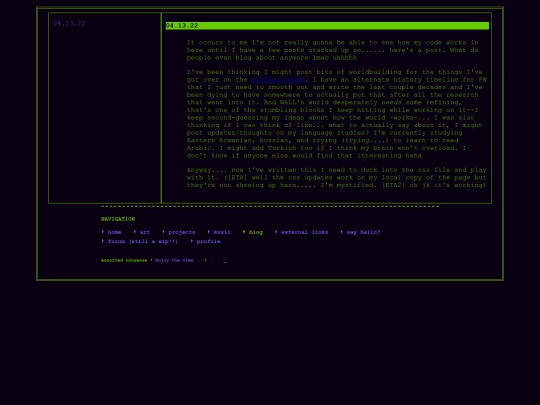Open the external links page
540x405 pixels.
304,232
